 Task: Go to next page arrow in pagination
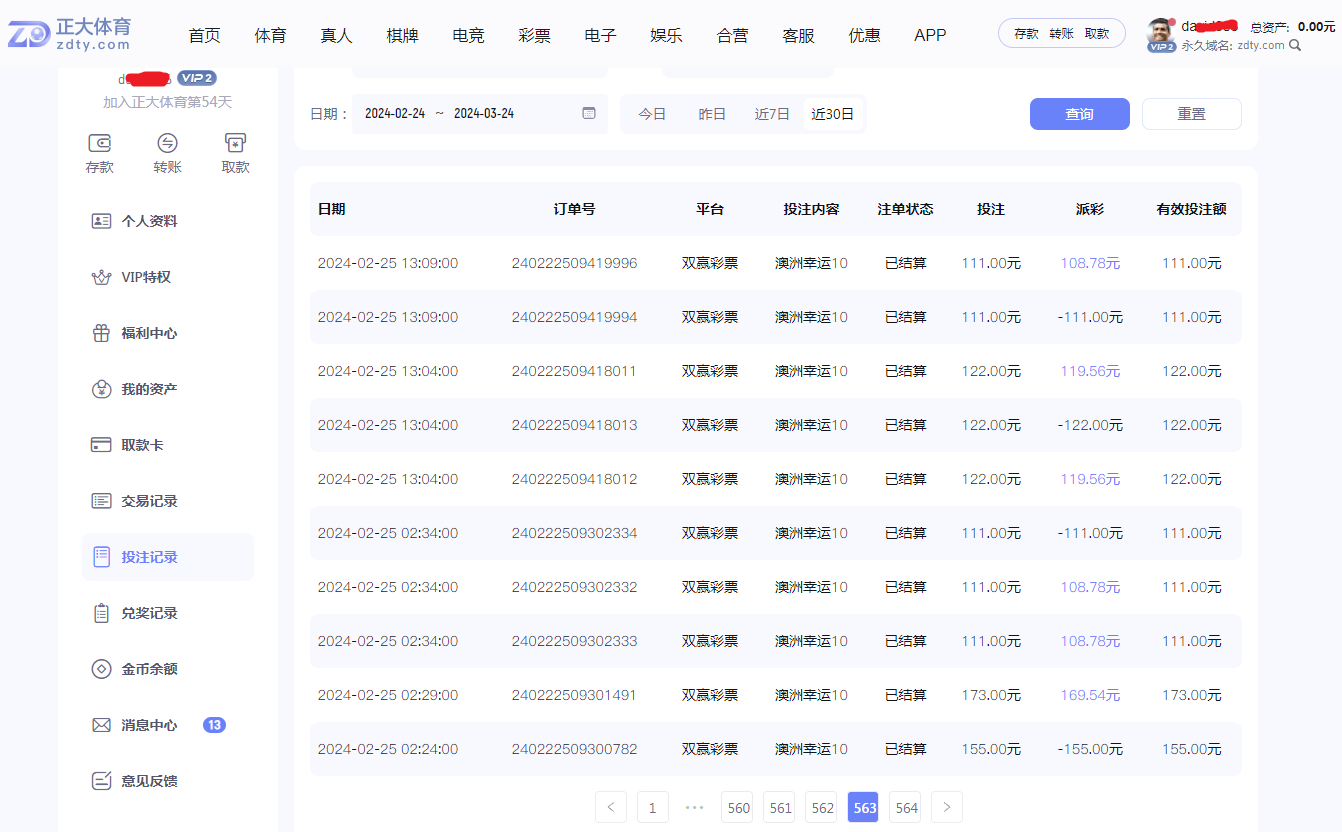947,807
